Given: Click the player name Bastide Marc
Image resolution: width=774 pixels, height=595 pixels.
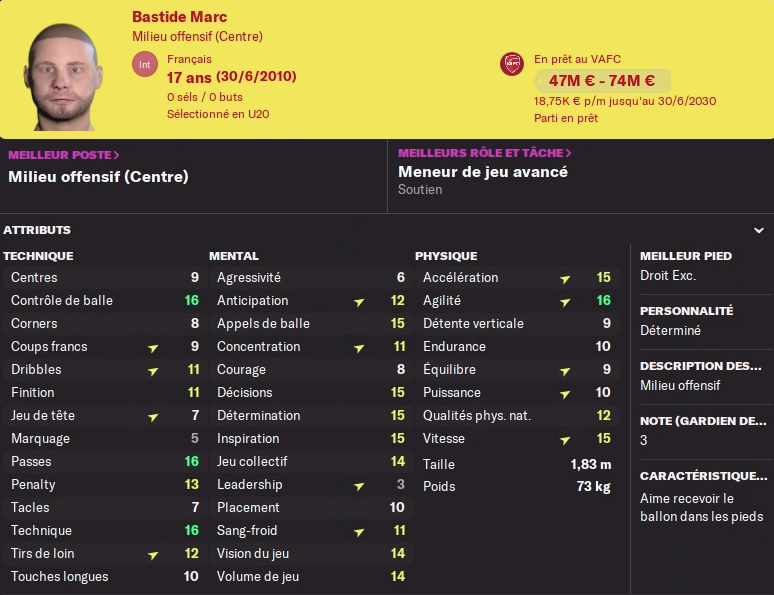Looking at the screenshot, I should (x=180, y=17).
